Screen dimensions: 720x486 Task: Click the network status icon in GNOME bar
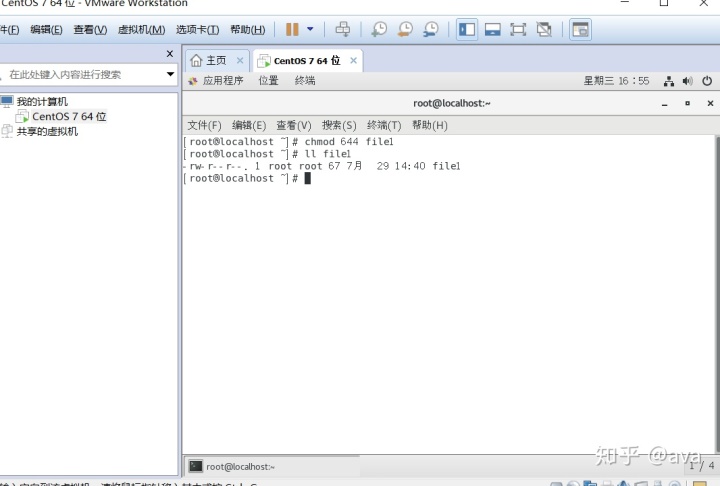tap(669, 81)
